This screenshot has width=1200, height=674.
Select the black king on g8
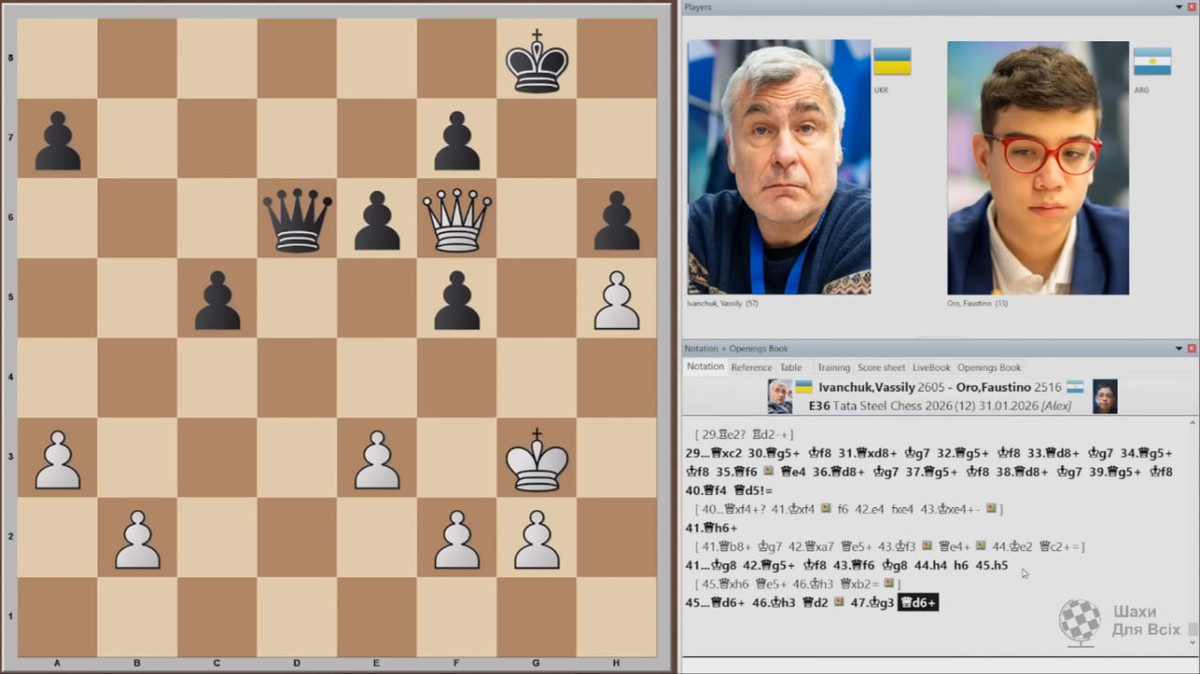537,61
